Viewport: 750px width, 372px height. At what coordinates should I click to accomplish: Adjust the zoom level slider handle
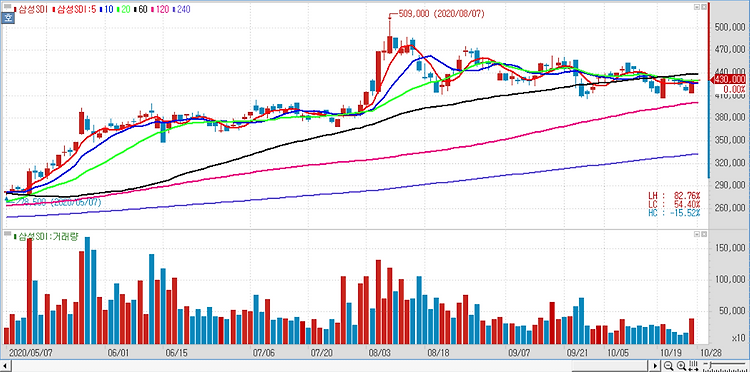[x=710, y=365]
